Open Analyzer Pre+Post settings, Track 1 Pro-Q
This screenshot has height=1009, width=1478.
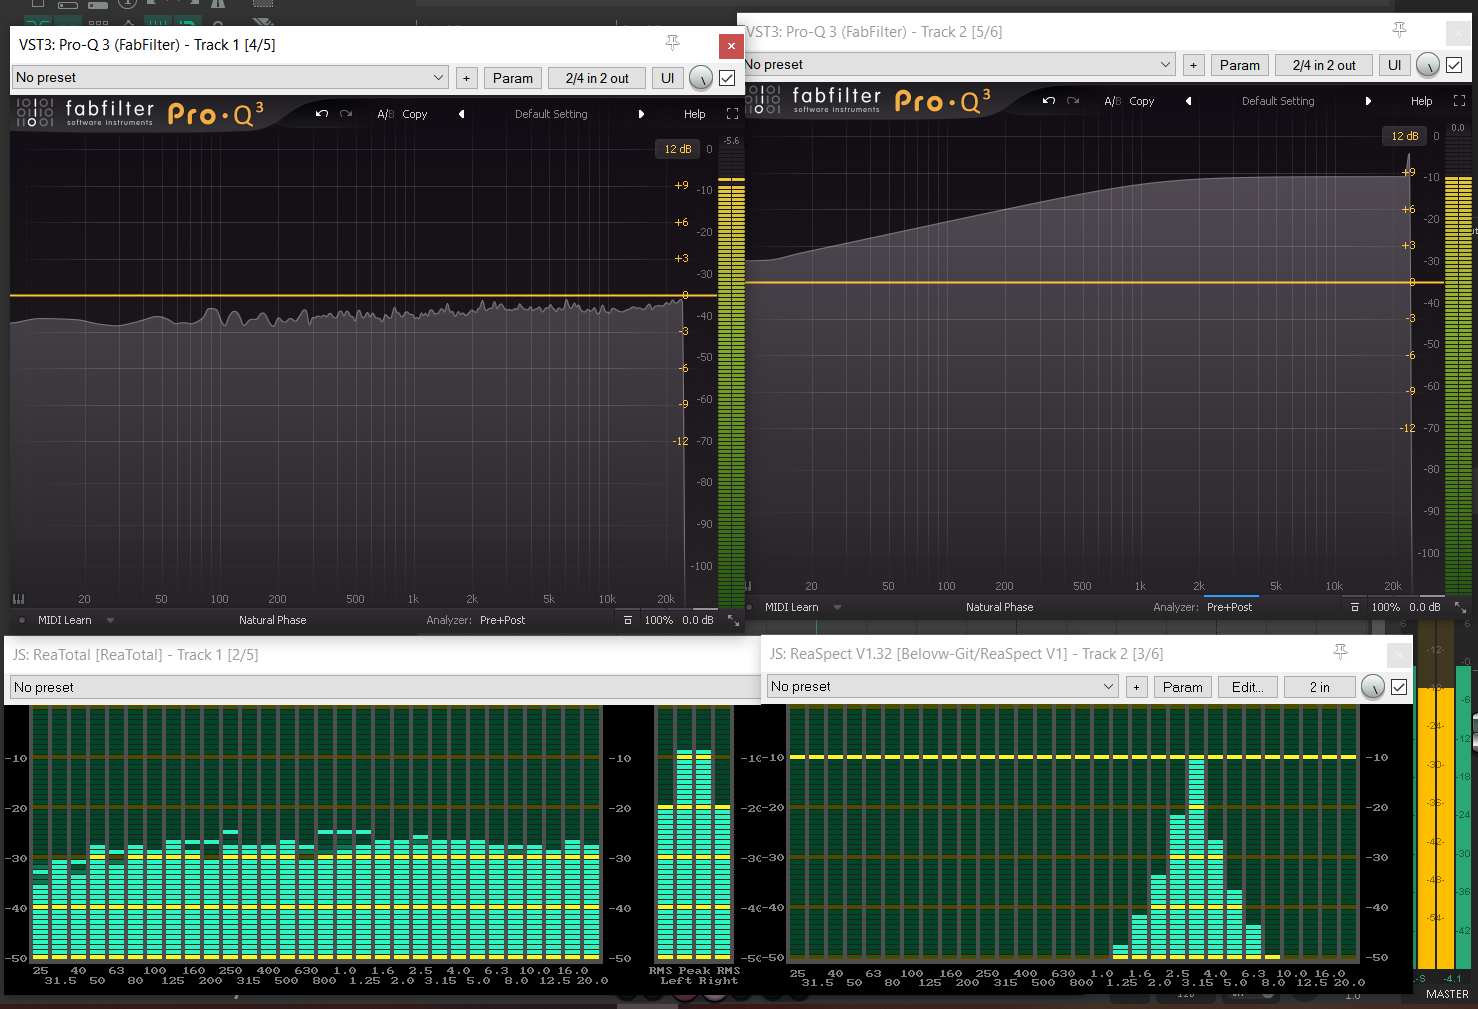[502, 620]
